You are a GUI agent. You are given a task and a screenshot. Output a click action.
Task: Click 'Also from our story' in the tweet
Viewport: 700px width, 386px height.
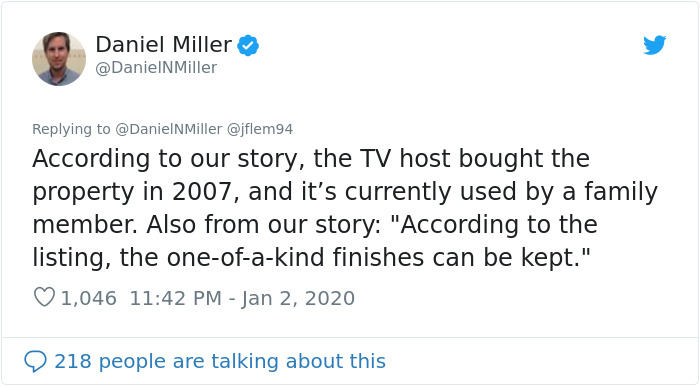point(263,225)
